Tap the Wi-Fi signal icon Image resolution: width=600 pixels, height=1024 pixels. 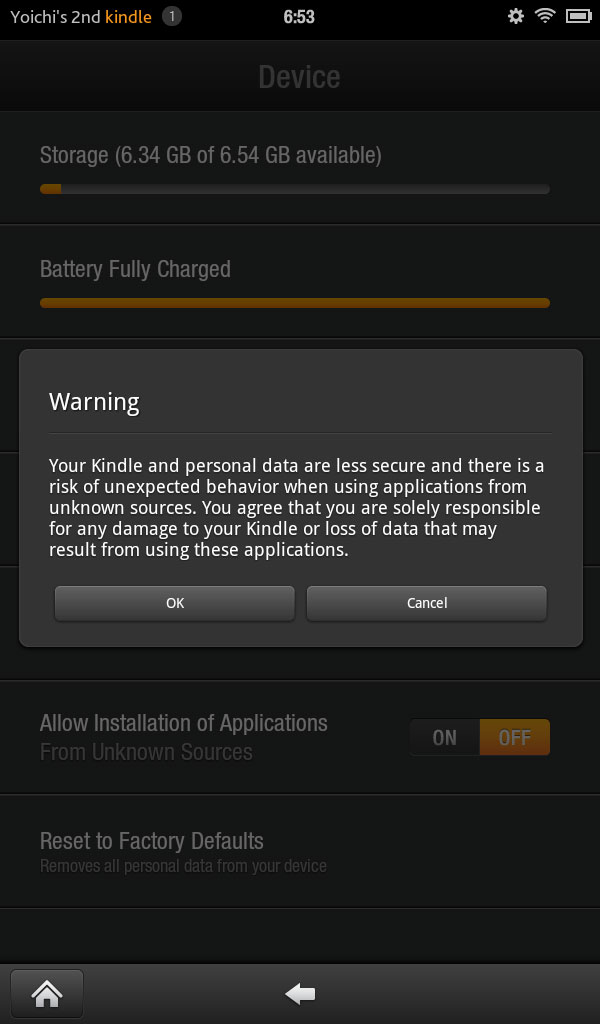point(545,16)
